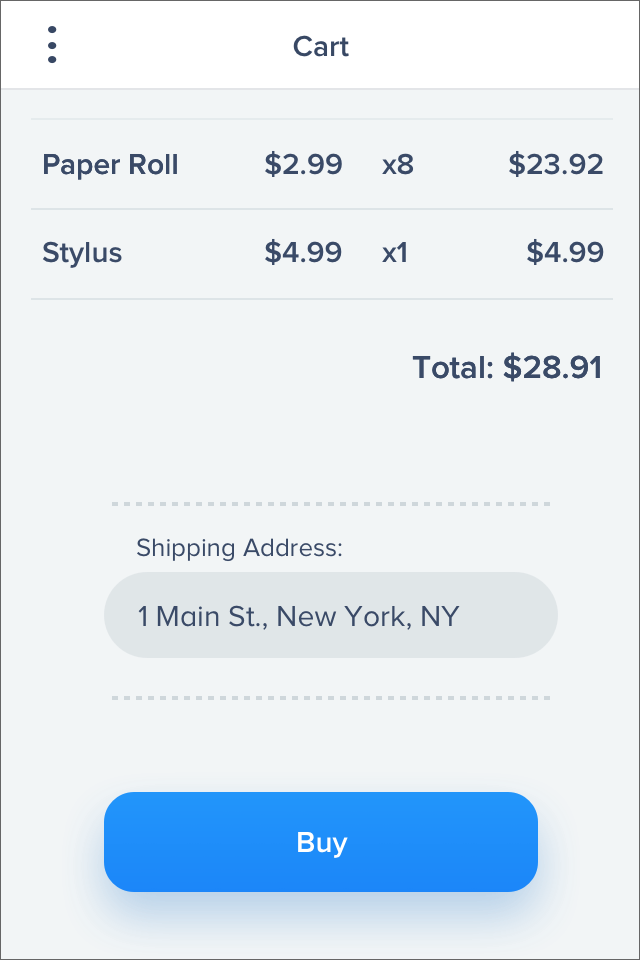The width and height of the screenshot is (640, 960).
Task: Click the Paper Roll quantity x8
Action: click(x=398, y=165)
